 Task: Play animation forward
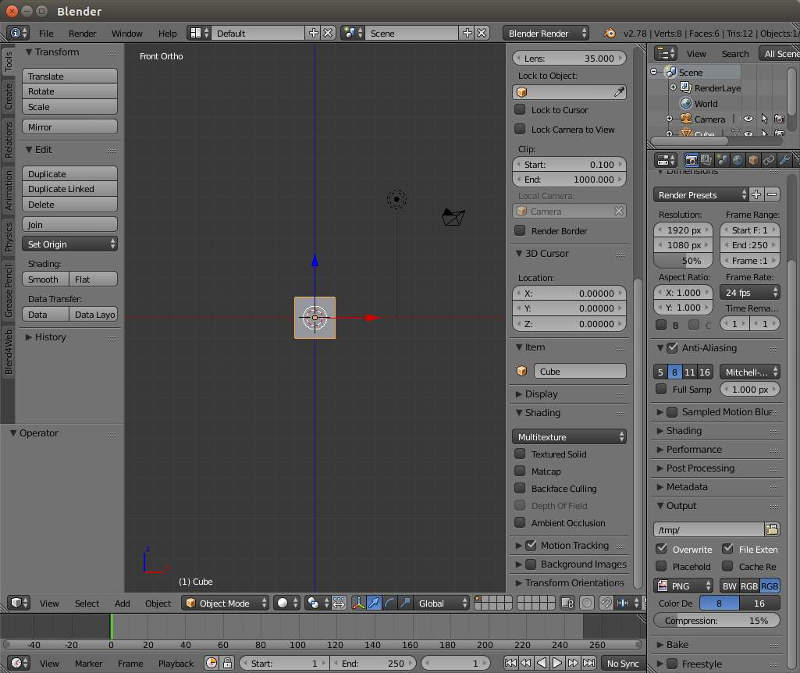click(x=557, y=663)
